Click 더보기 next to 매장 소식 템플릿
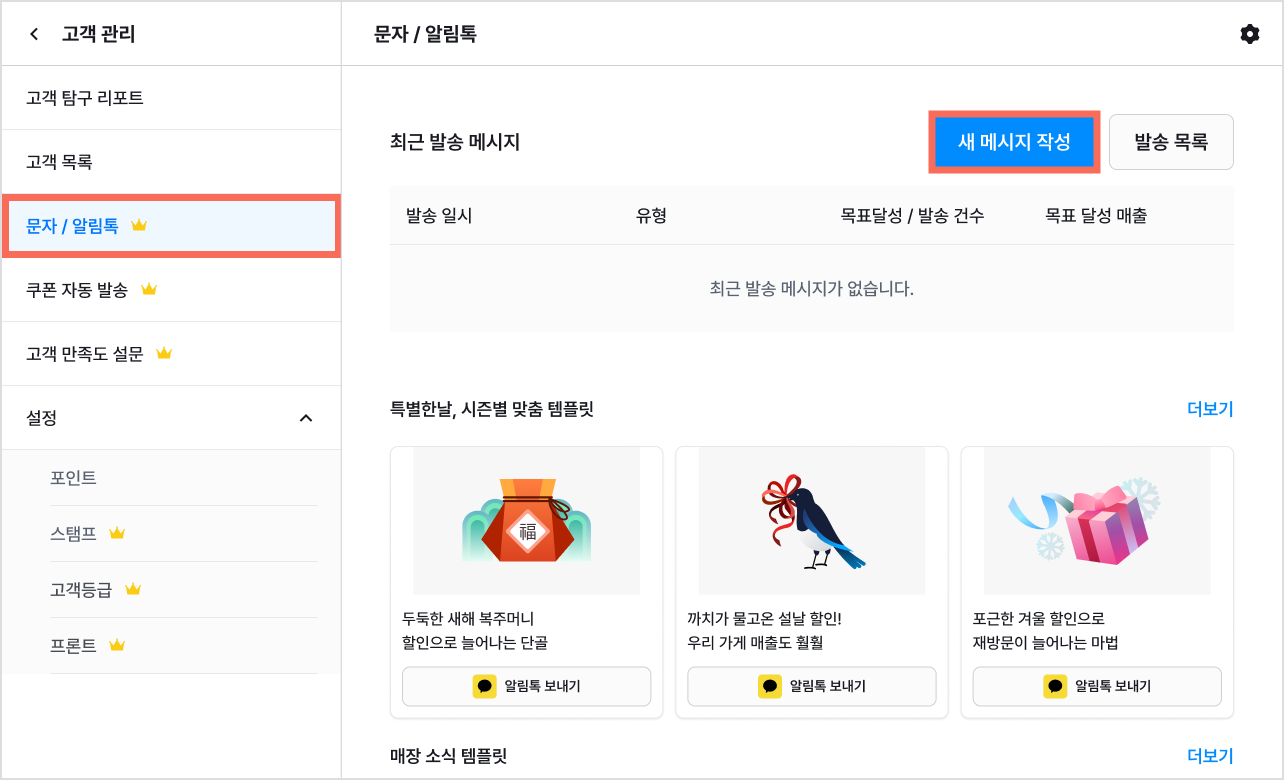The width and height of the screenshot is (1284, 780). [x=1210, y=756]
